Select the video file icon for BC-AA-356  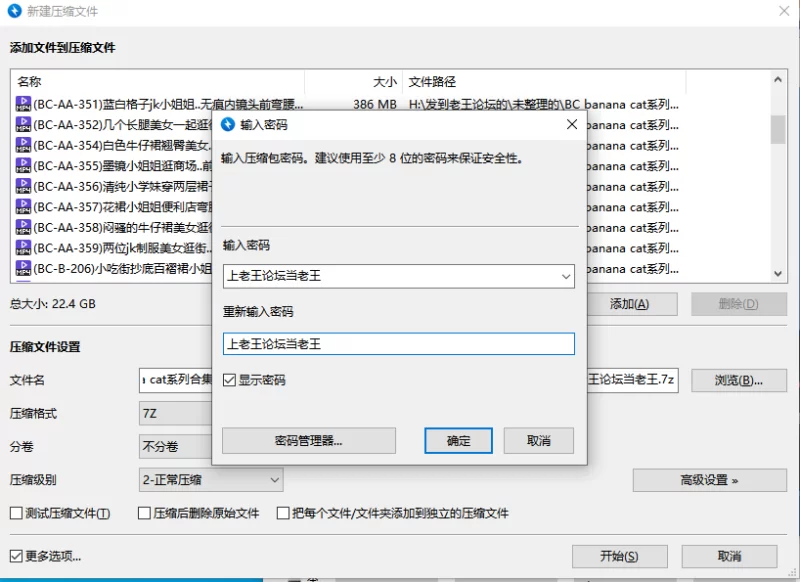pos(23,186)
